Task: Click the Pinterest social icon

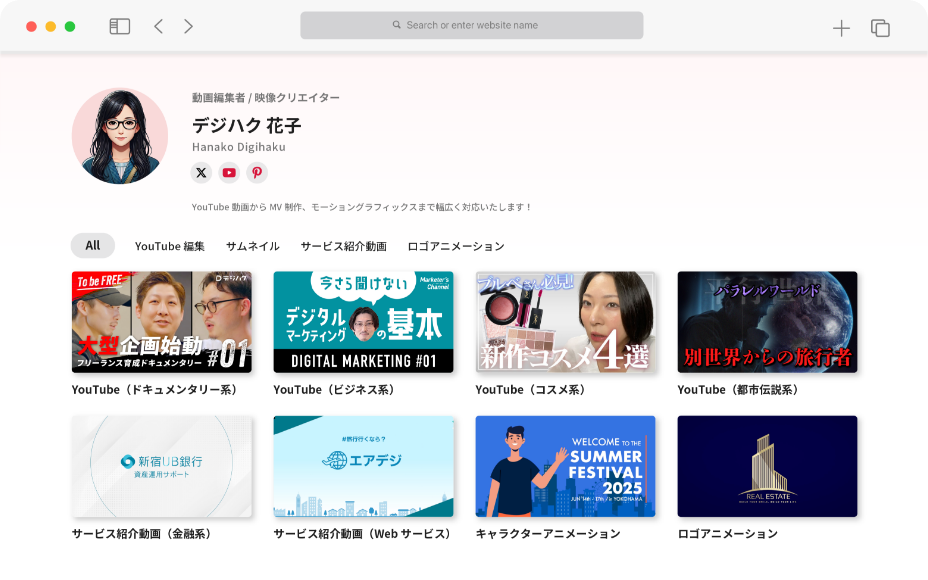Action: point(257,173)
